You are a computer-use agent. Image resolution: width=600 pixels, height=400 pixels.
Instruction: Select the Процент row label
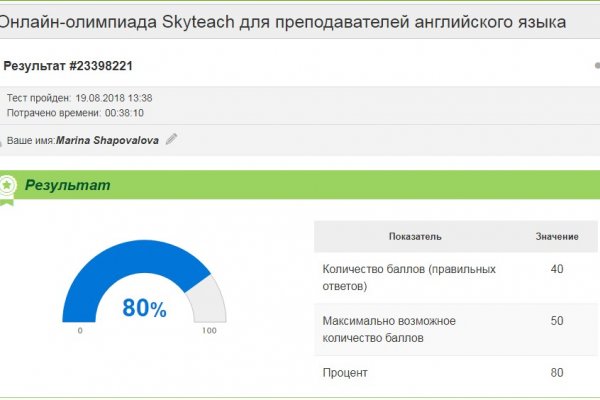pyautogui.click(x=345, y=373)
